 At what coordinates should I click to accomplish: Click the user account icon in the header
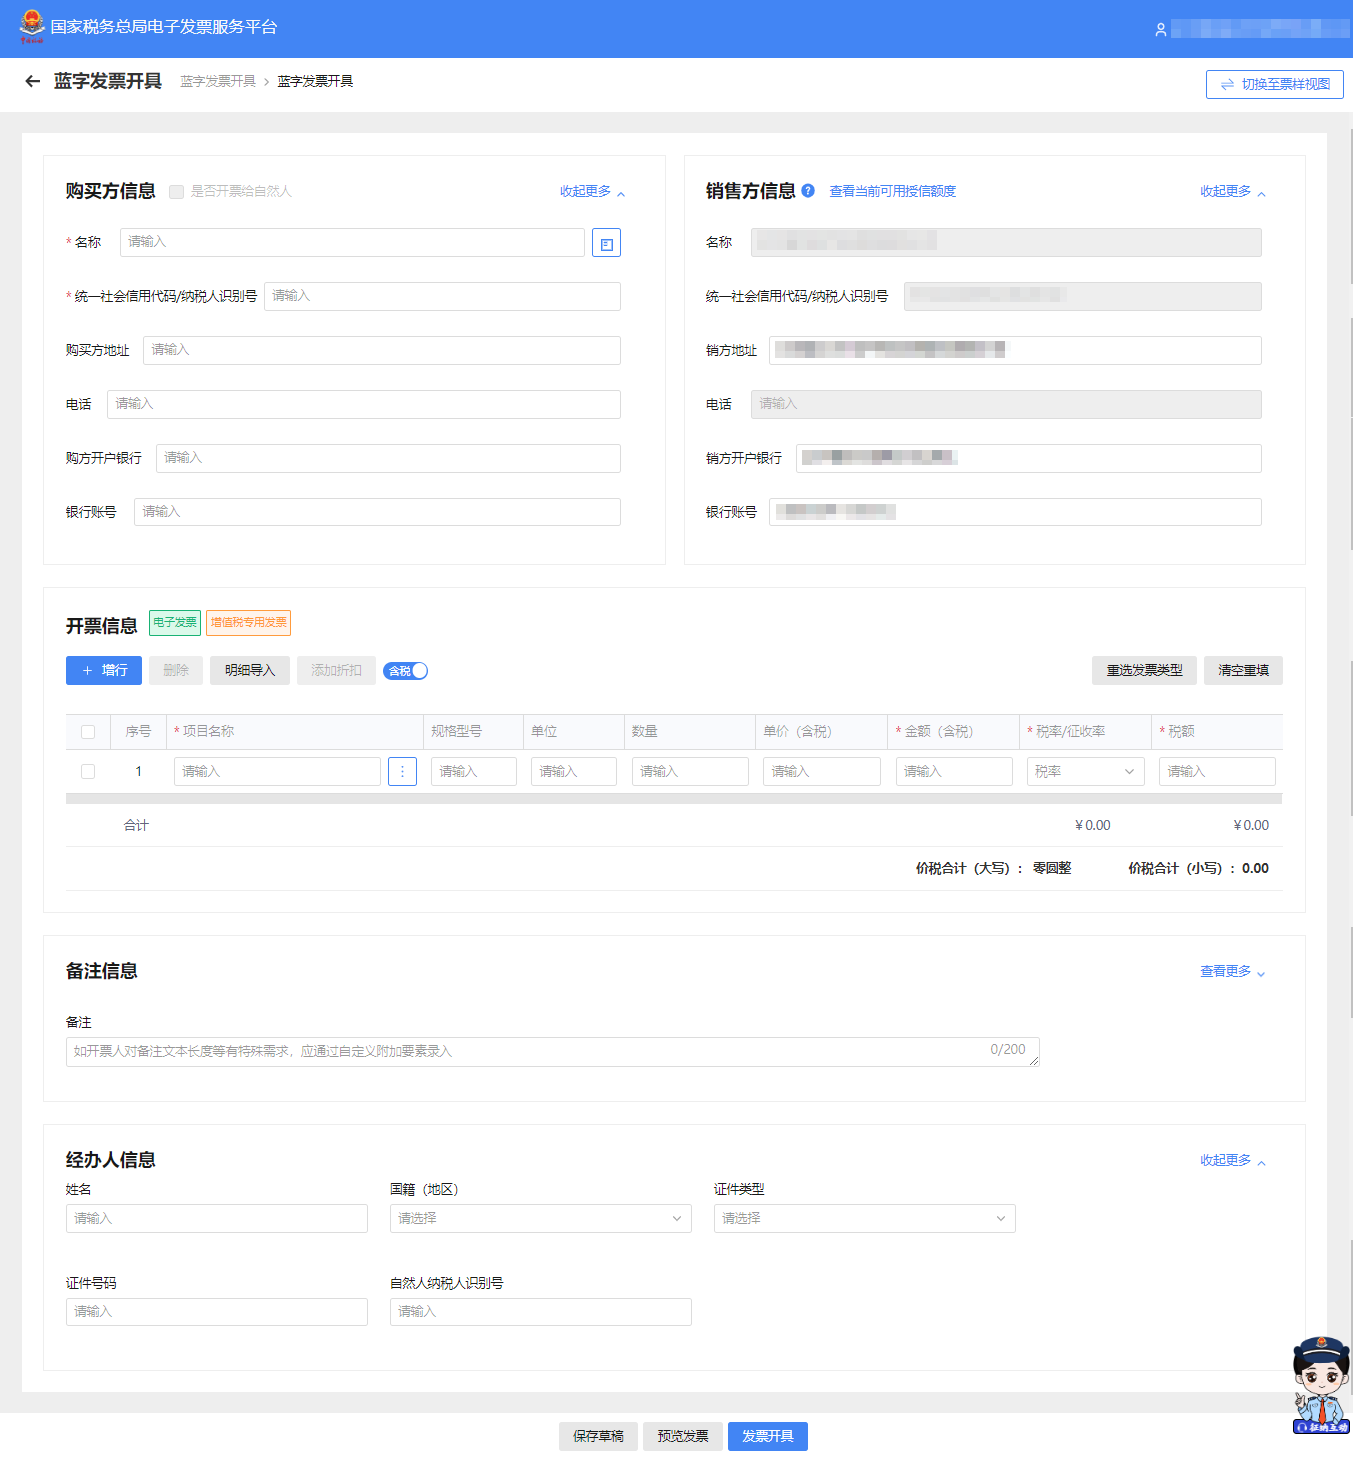click(x=1161, y=29)
